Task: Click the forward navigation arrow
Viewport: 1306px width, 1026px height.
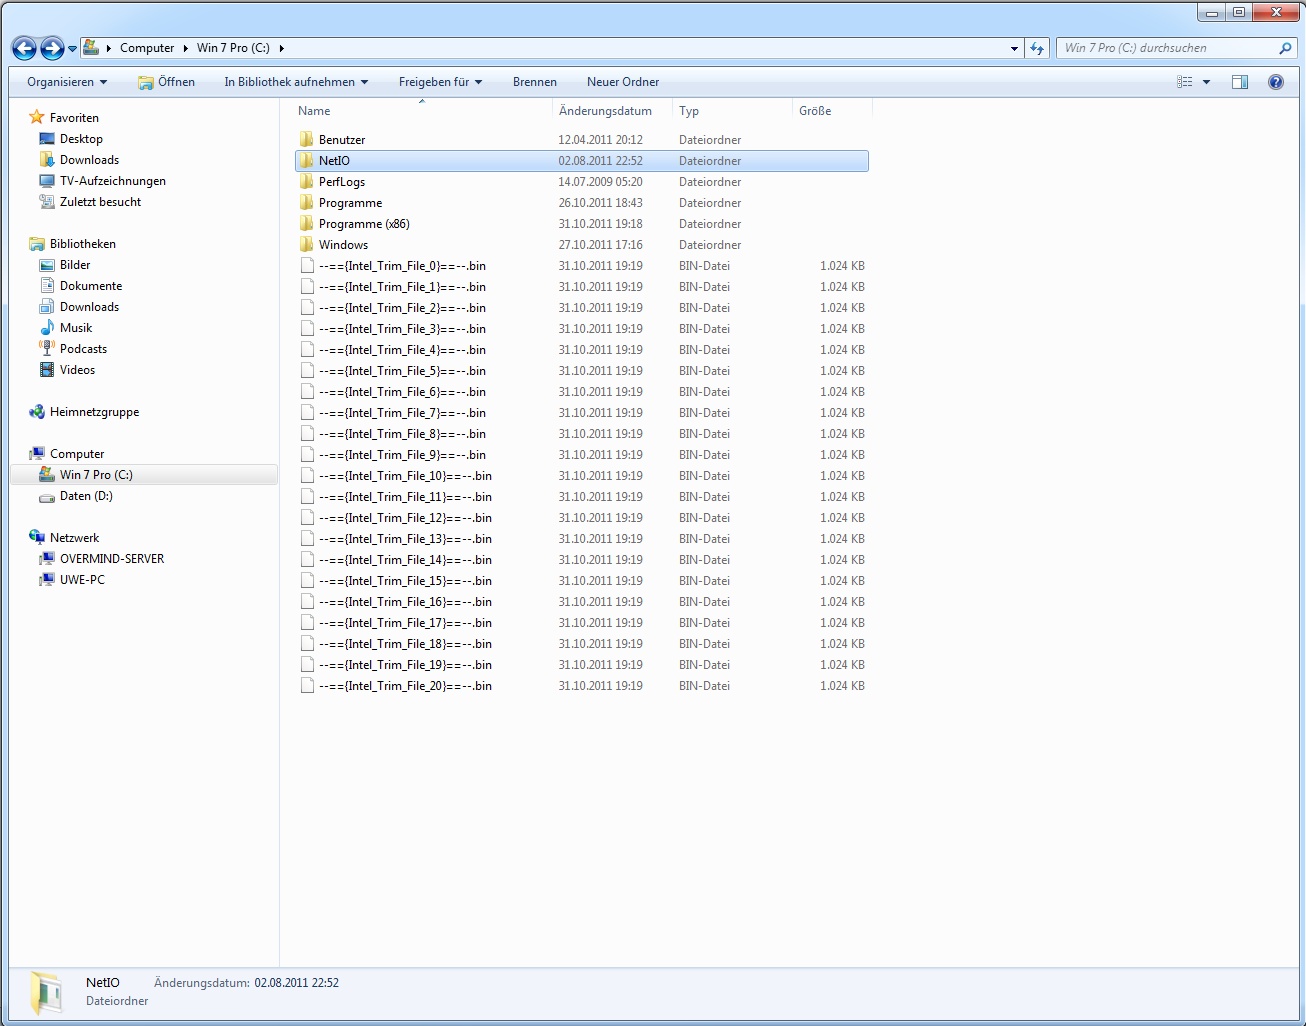Action: pos(52,48)
